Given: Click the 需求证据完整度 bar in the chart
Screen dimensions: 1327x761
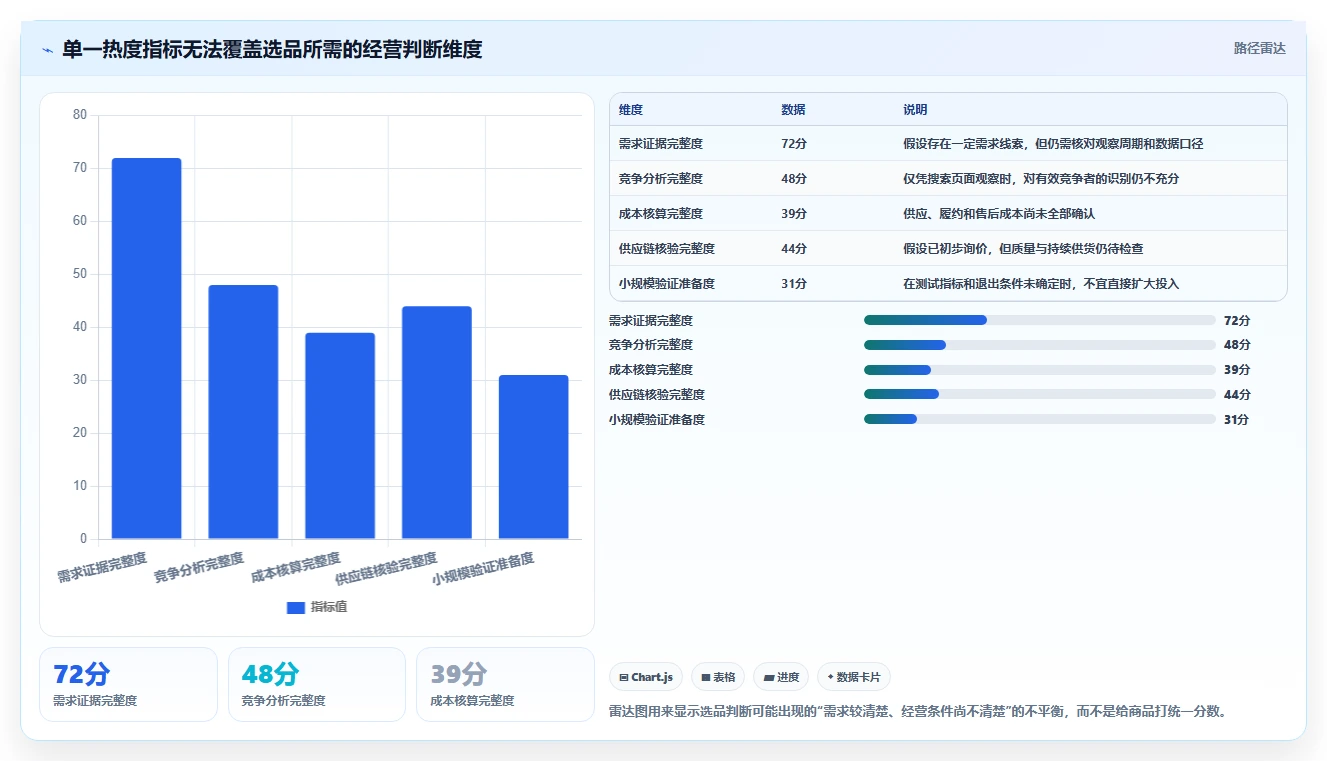Looking at the screenshot, I should tap(146, 348).
